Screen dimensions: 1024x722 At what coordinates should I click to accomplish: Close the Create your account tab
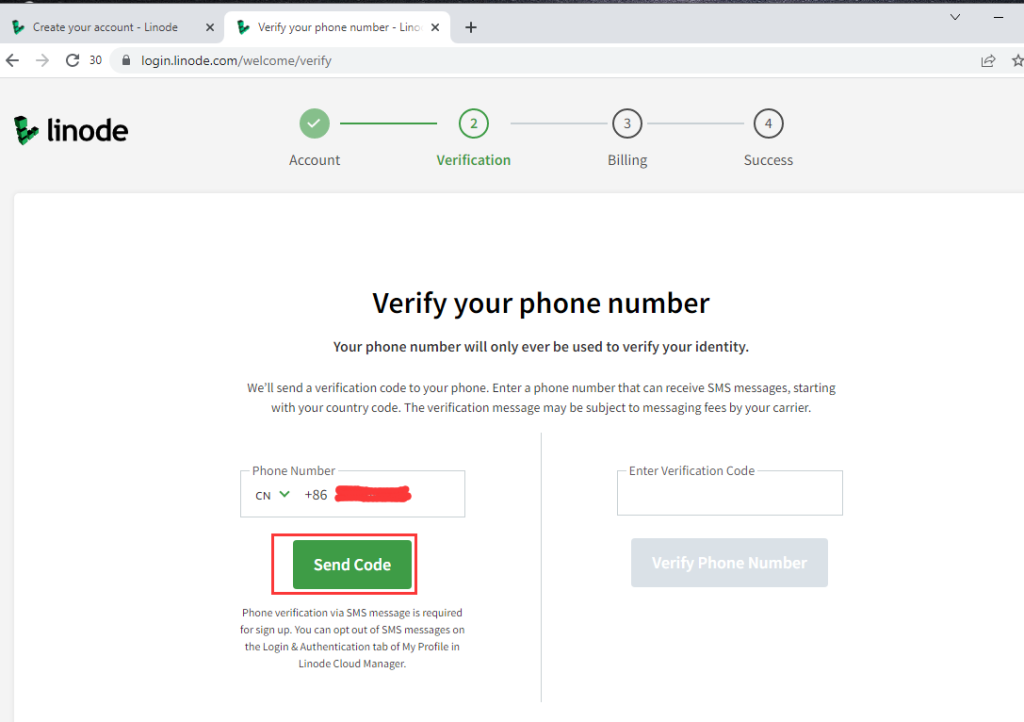[x=210, y=27]
